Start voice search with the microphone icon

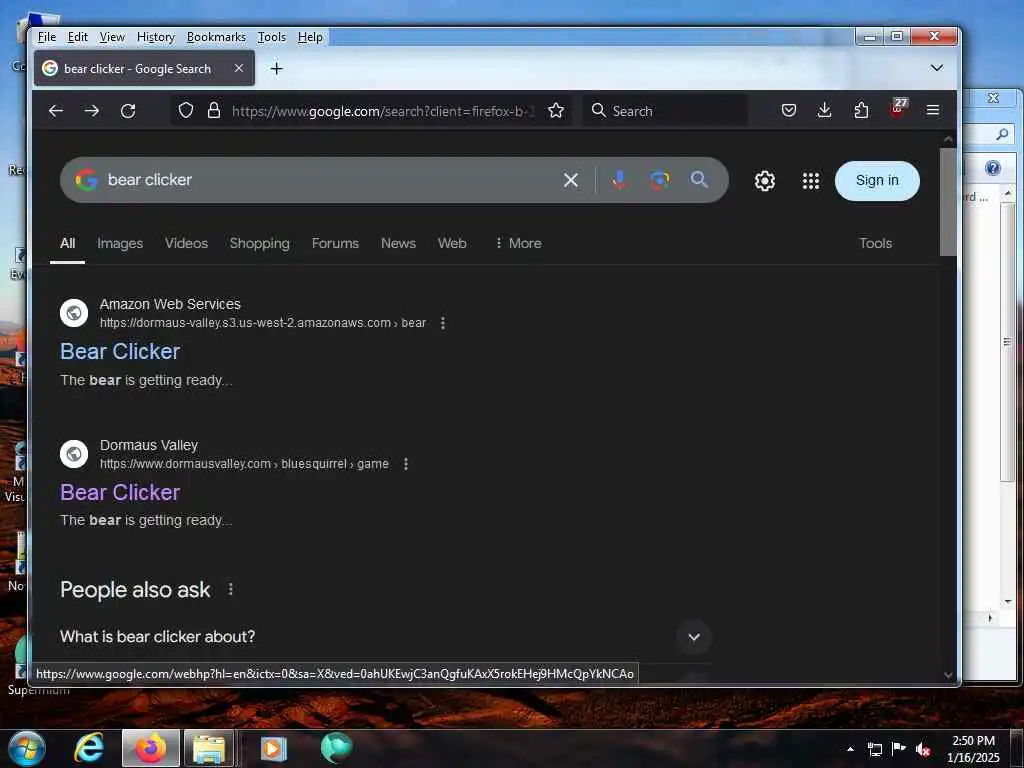point(619,180)
